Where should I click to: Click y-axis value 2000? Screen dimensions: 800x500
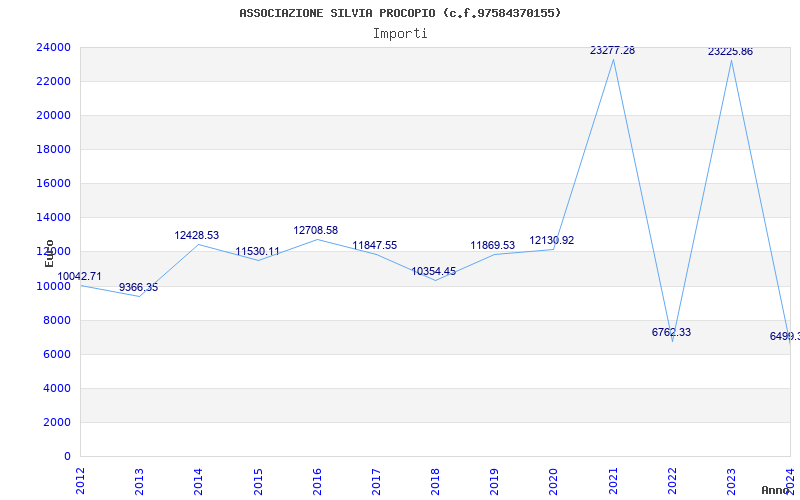point(56,422)
